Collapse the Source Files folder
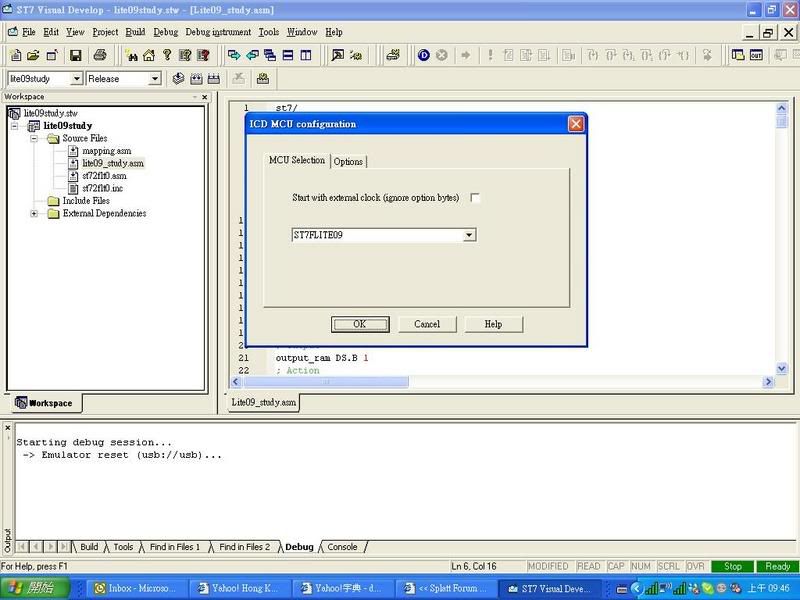This screenshot has width=800, height=600. [34, 138]
